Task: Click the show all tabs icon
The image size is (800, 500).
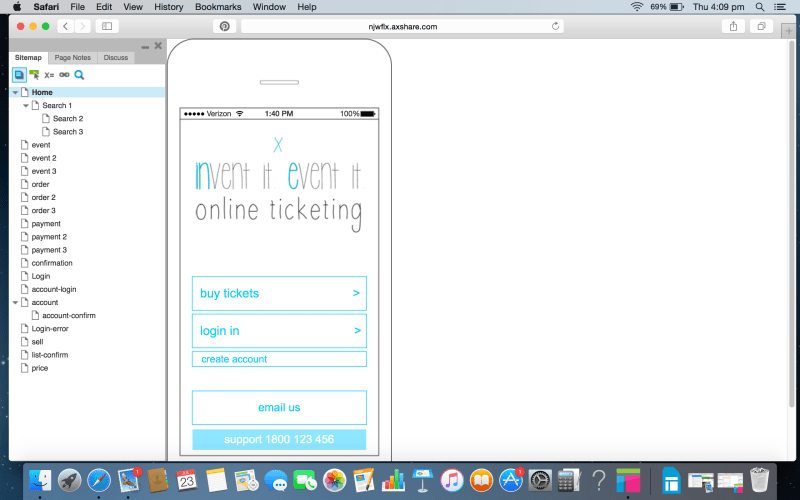Action: [x=761, y=26]
